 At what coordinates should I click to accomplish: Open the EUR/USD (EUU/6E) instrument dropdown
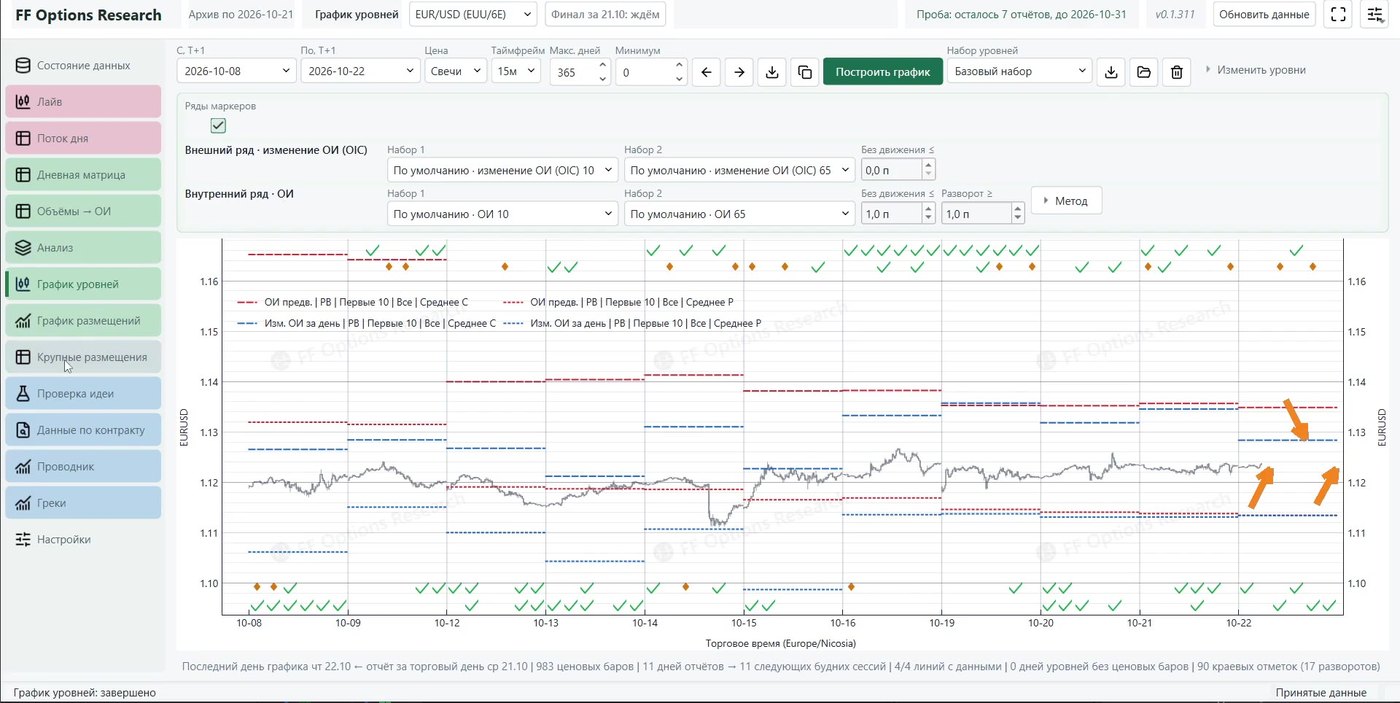click(x=474, y=15)
